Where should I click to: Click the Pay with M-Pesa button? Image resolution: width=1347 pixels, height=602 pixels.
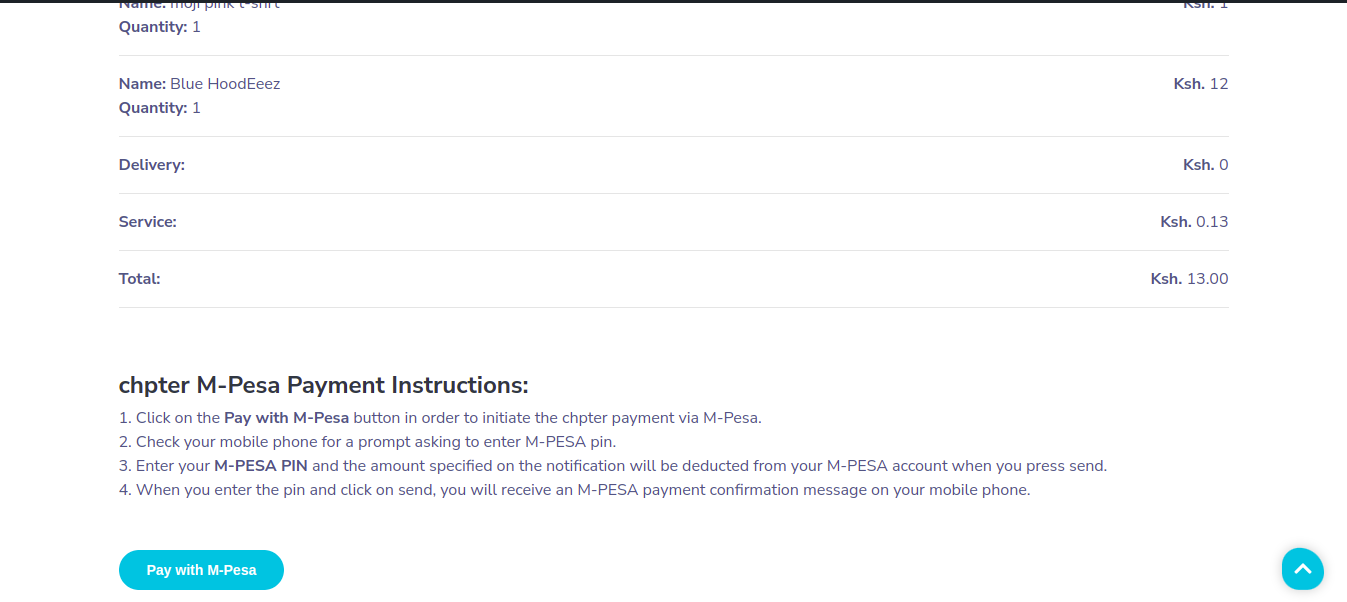[201, 570]
